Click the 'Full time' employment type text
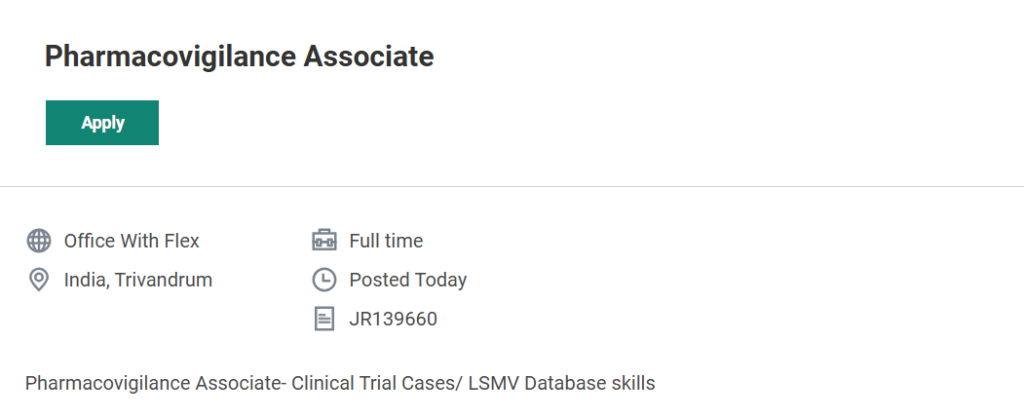 click(386, 241)
